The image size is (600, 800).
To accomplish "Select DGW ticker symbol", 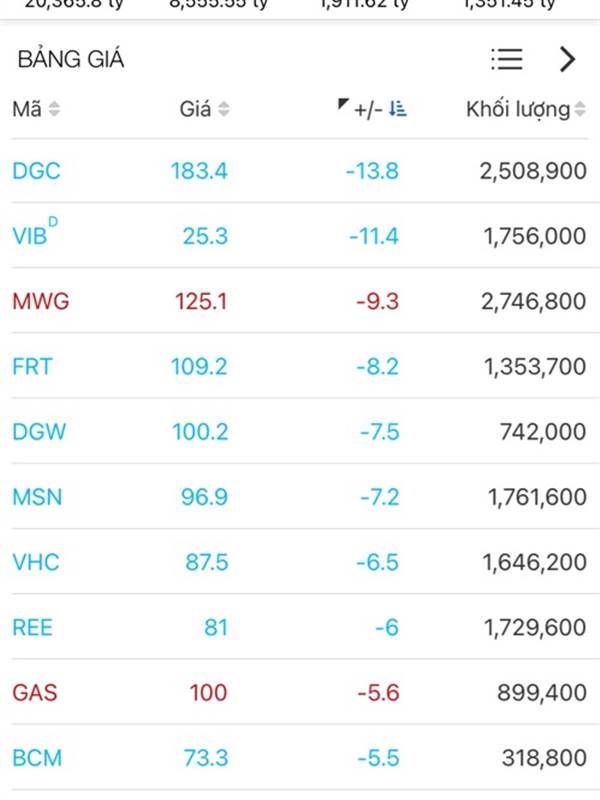I will click(39, 432).
